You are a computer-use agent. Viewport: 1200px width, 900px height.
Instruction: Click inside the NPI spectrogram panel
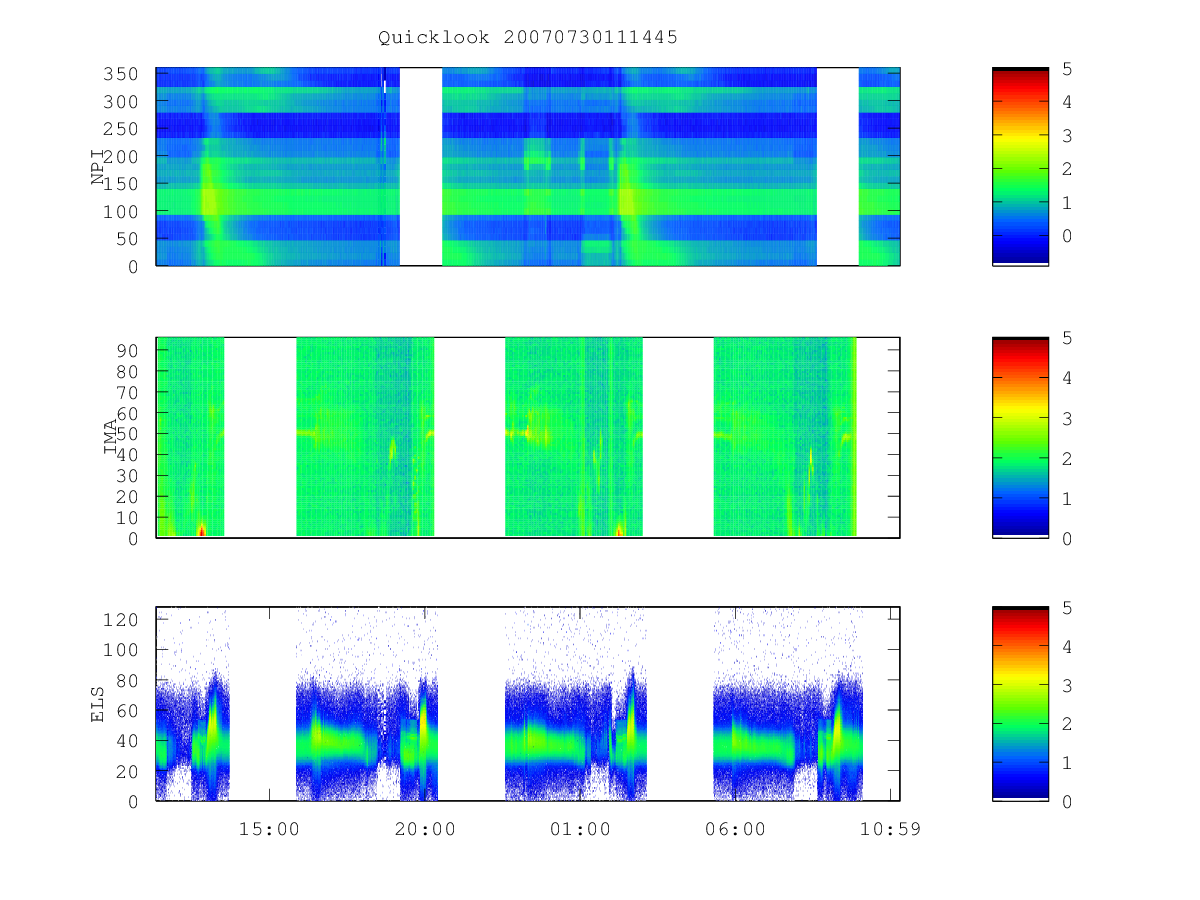528,166
